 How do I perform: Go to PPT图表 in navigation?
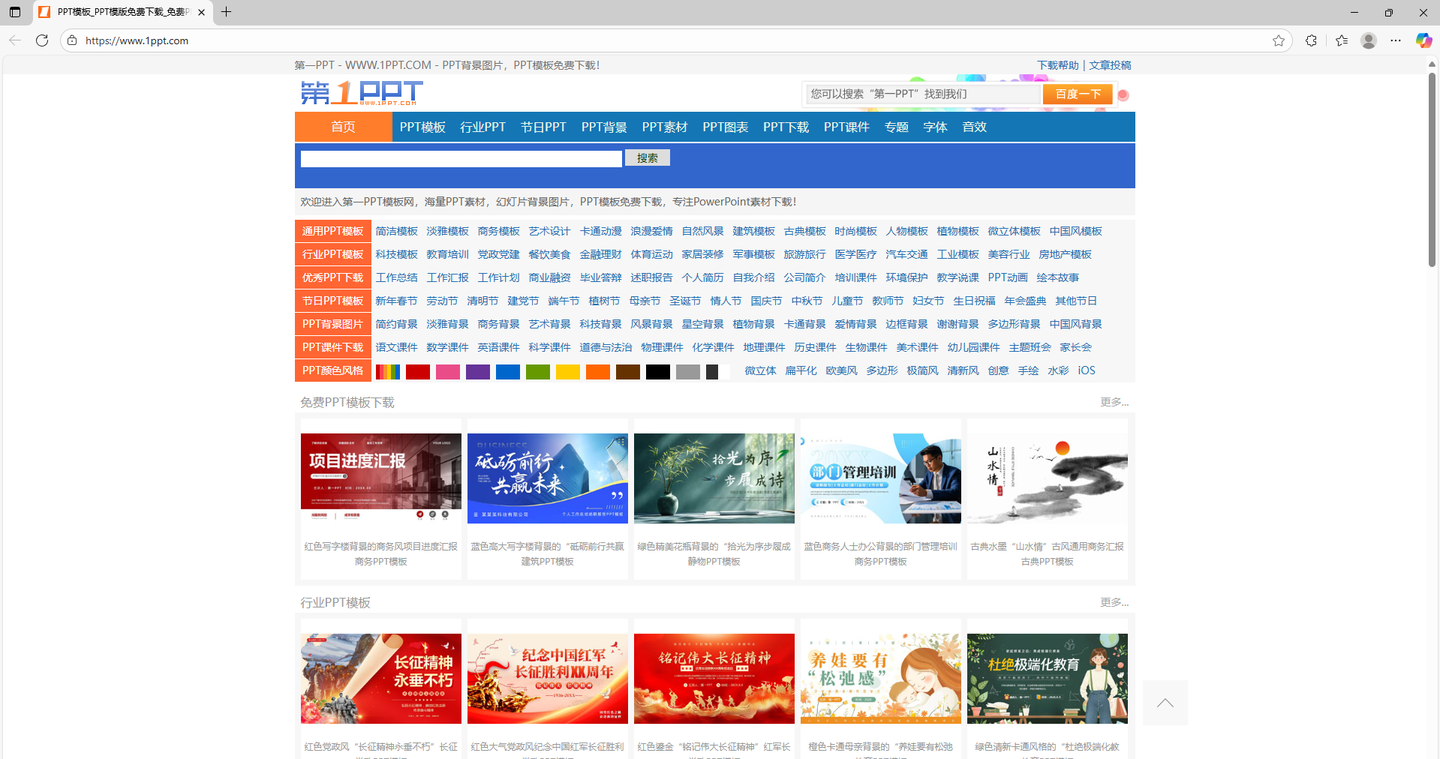click(726, 127)
